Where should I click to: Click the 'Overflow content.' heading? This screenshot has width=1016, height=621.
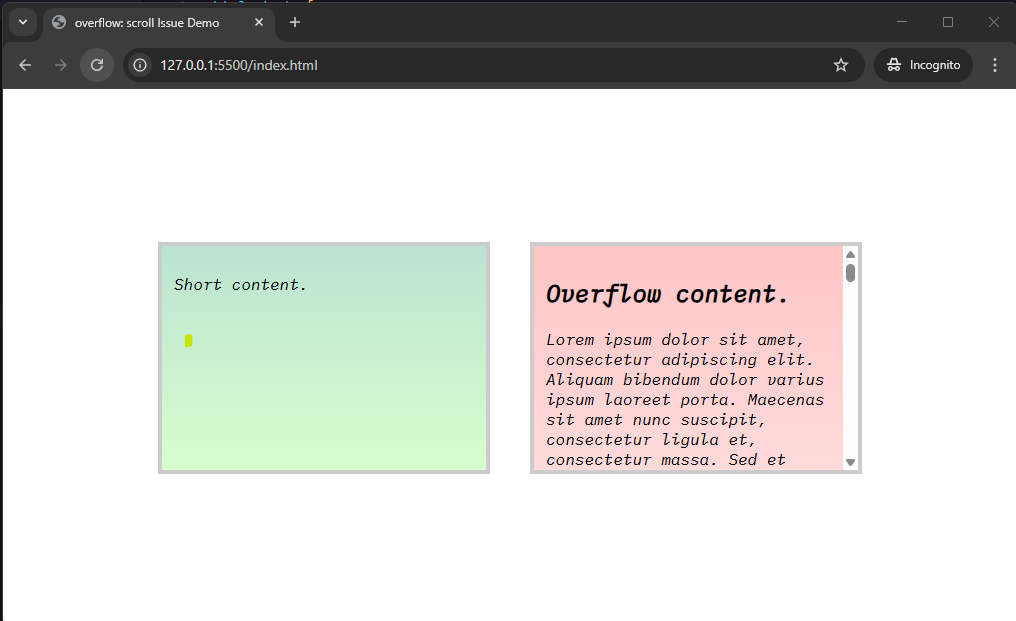(x=667, y=294)
